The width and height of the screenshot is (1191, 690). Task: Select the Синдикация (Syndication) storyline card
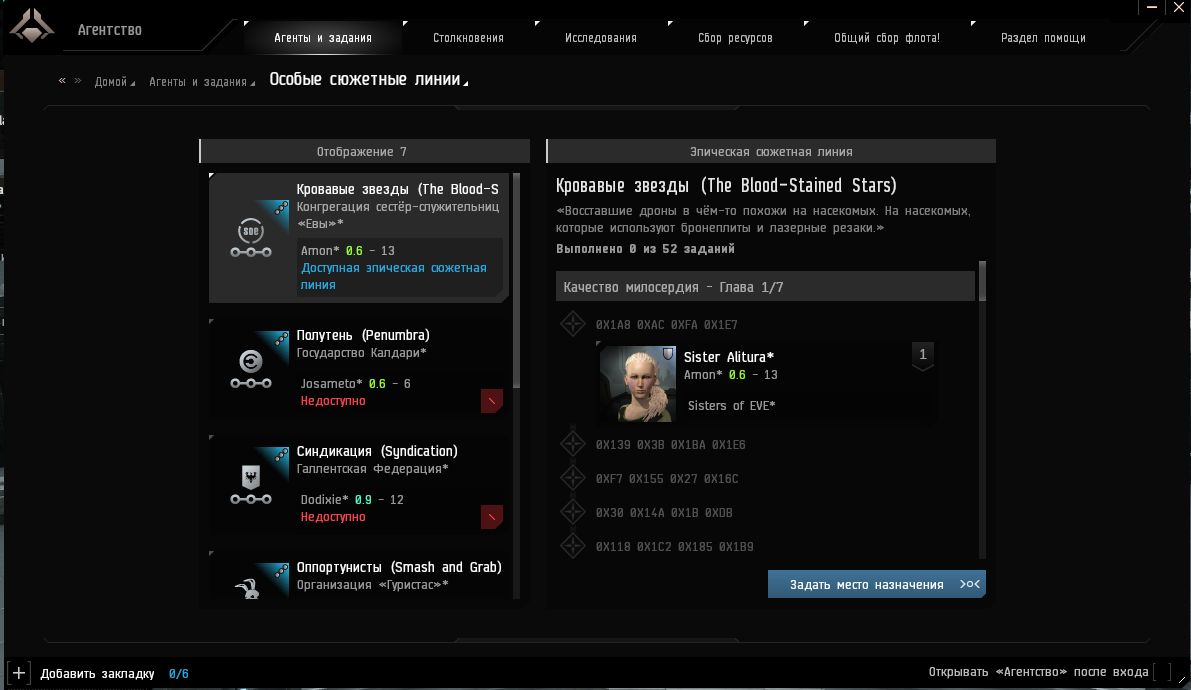pyautogui.click(x=359, y=485)
